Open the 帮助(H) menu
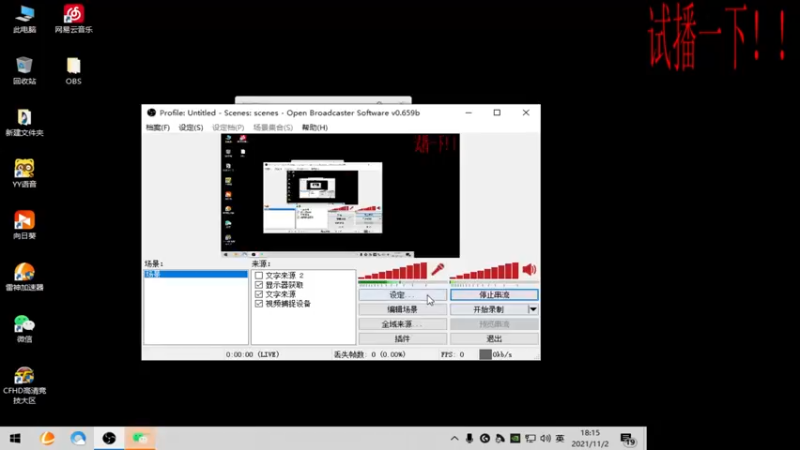 click(x=315, y=128)
